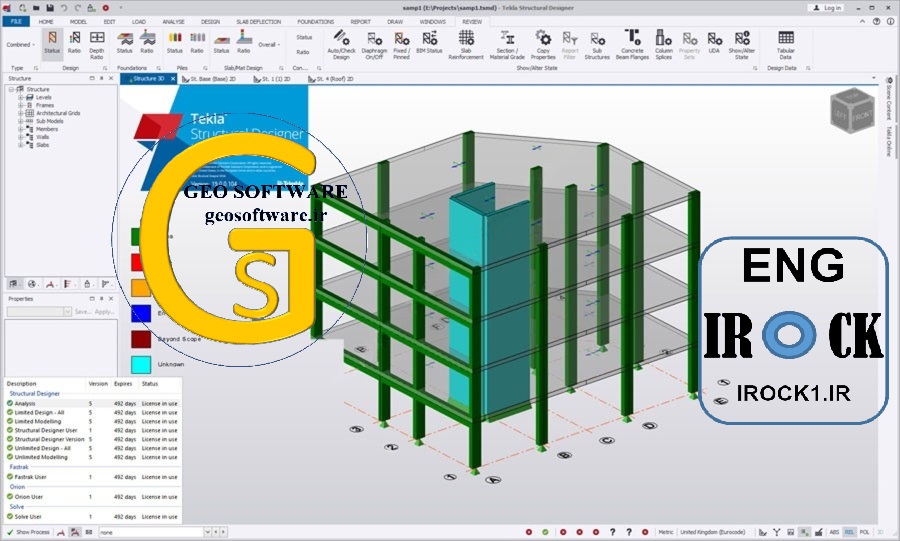Viewport: 900px width, 541px height.
Task: Click the Unknown cyan legend swatch
Action: [141, 364]
